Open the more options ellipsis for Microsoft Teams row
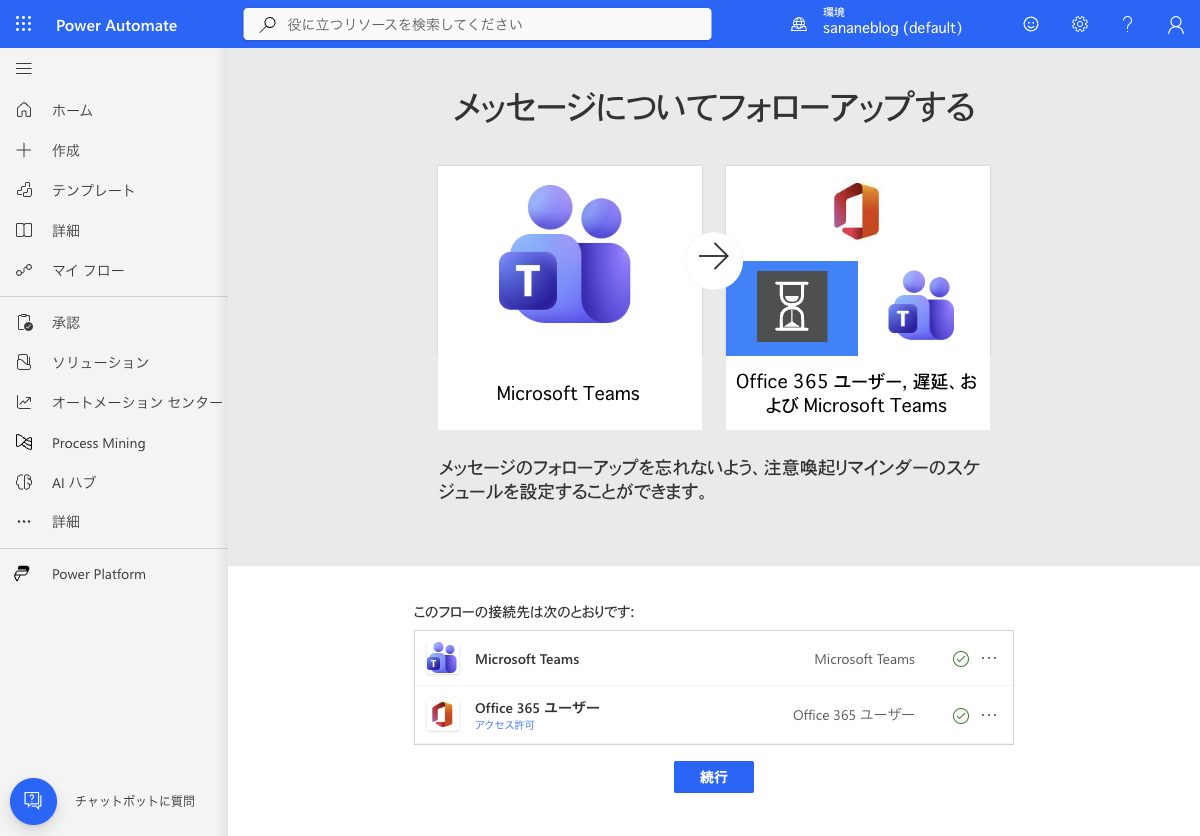The image size is (1200, 836). pyautogui.click(x=989, y=659)
